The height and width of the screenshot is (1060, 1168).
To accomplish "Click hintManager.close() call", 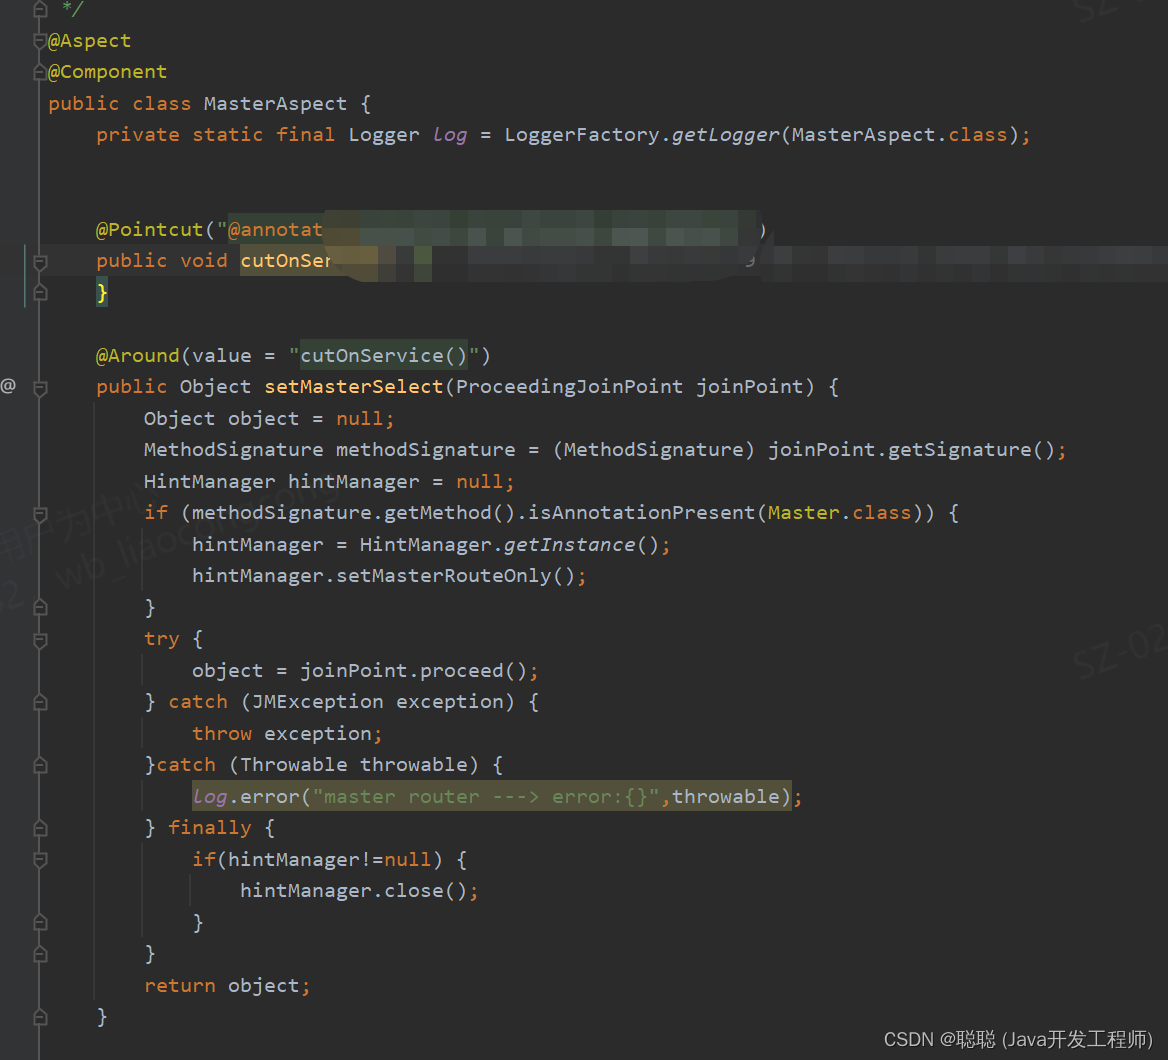I will coord(354,891).
